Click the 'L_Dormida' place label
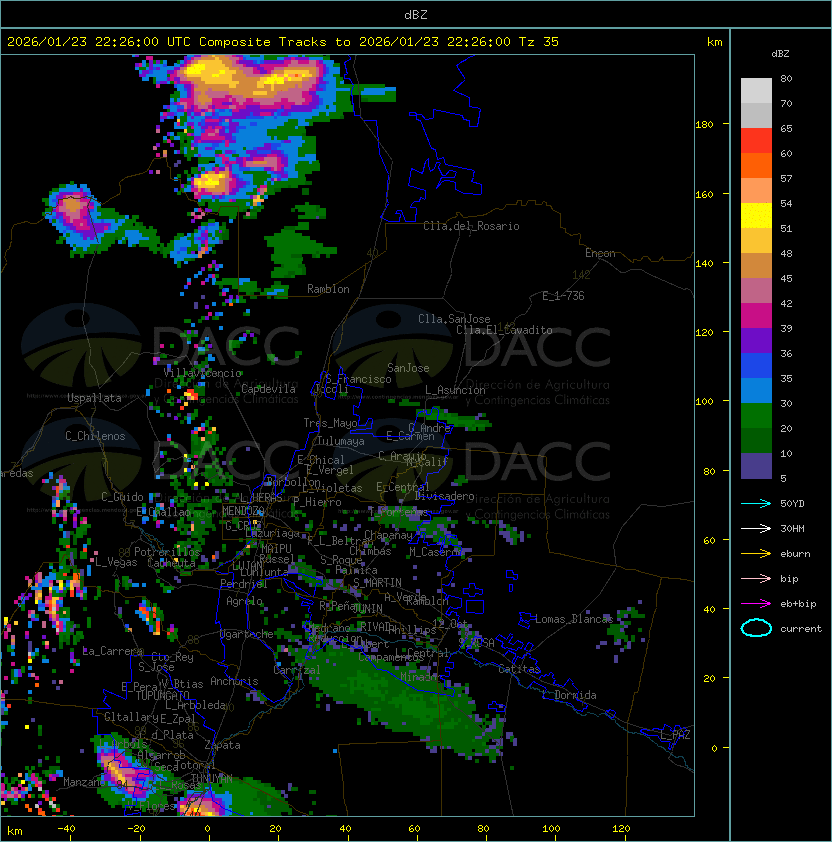The width and height of the screenshot is (832, 842). [569, 695]
